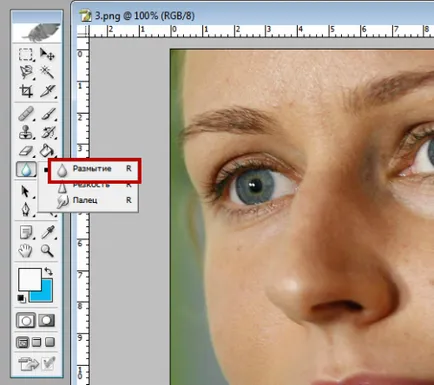Select the Zoom magnifier tool
This screenshot has width=434, height=385.
[47, 251]
